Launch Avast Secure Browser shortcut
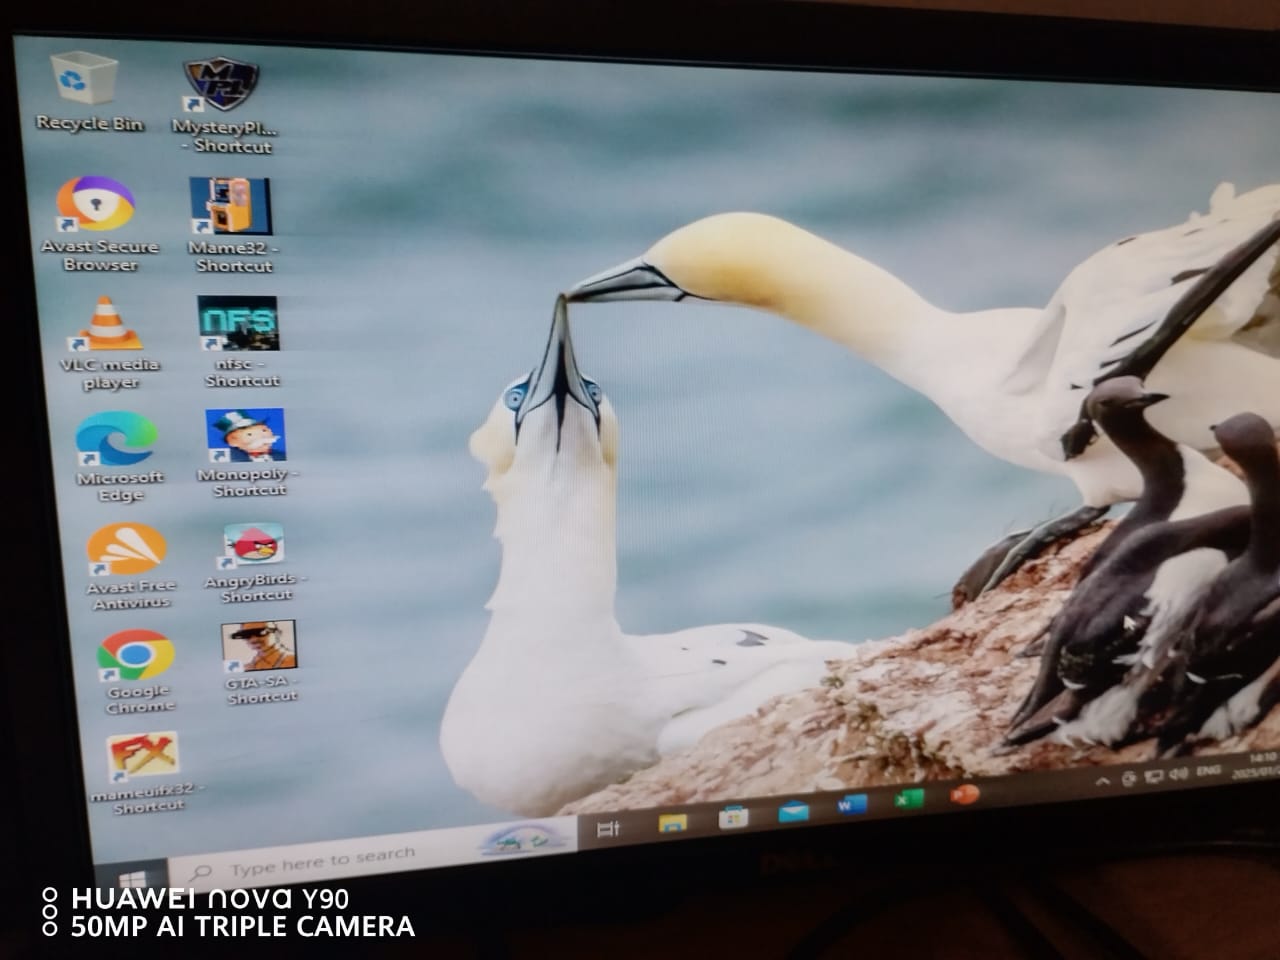Viewport: 1280px width, 960px height. click(96, 207)
